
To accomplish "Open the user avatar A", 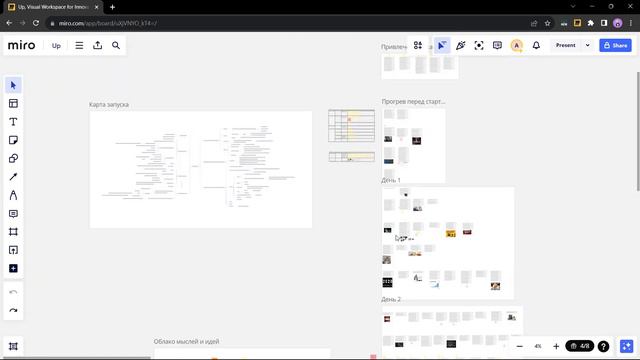I will 517,45.
